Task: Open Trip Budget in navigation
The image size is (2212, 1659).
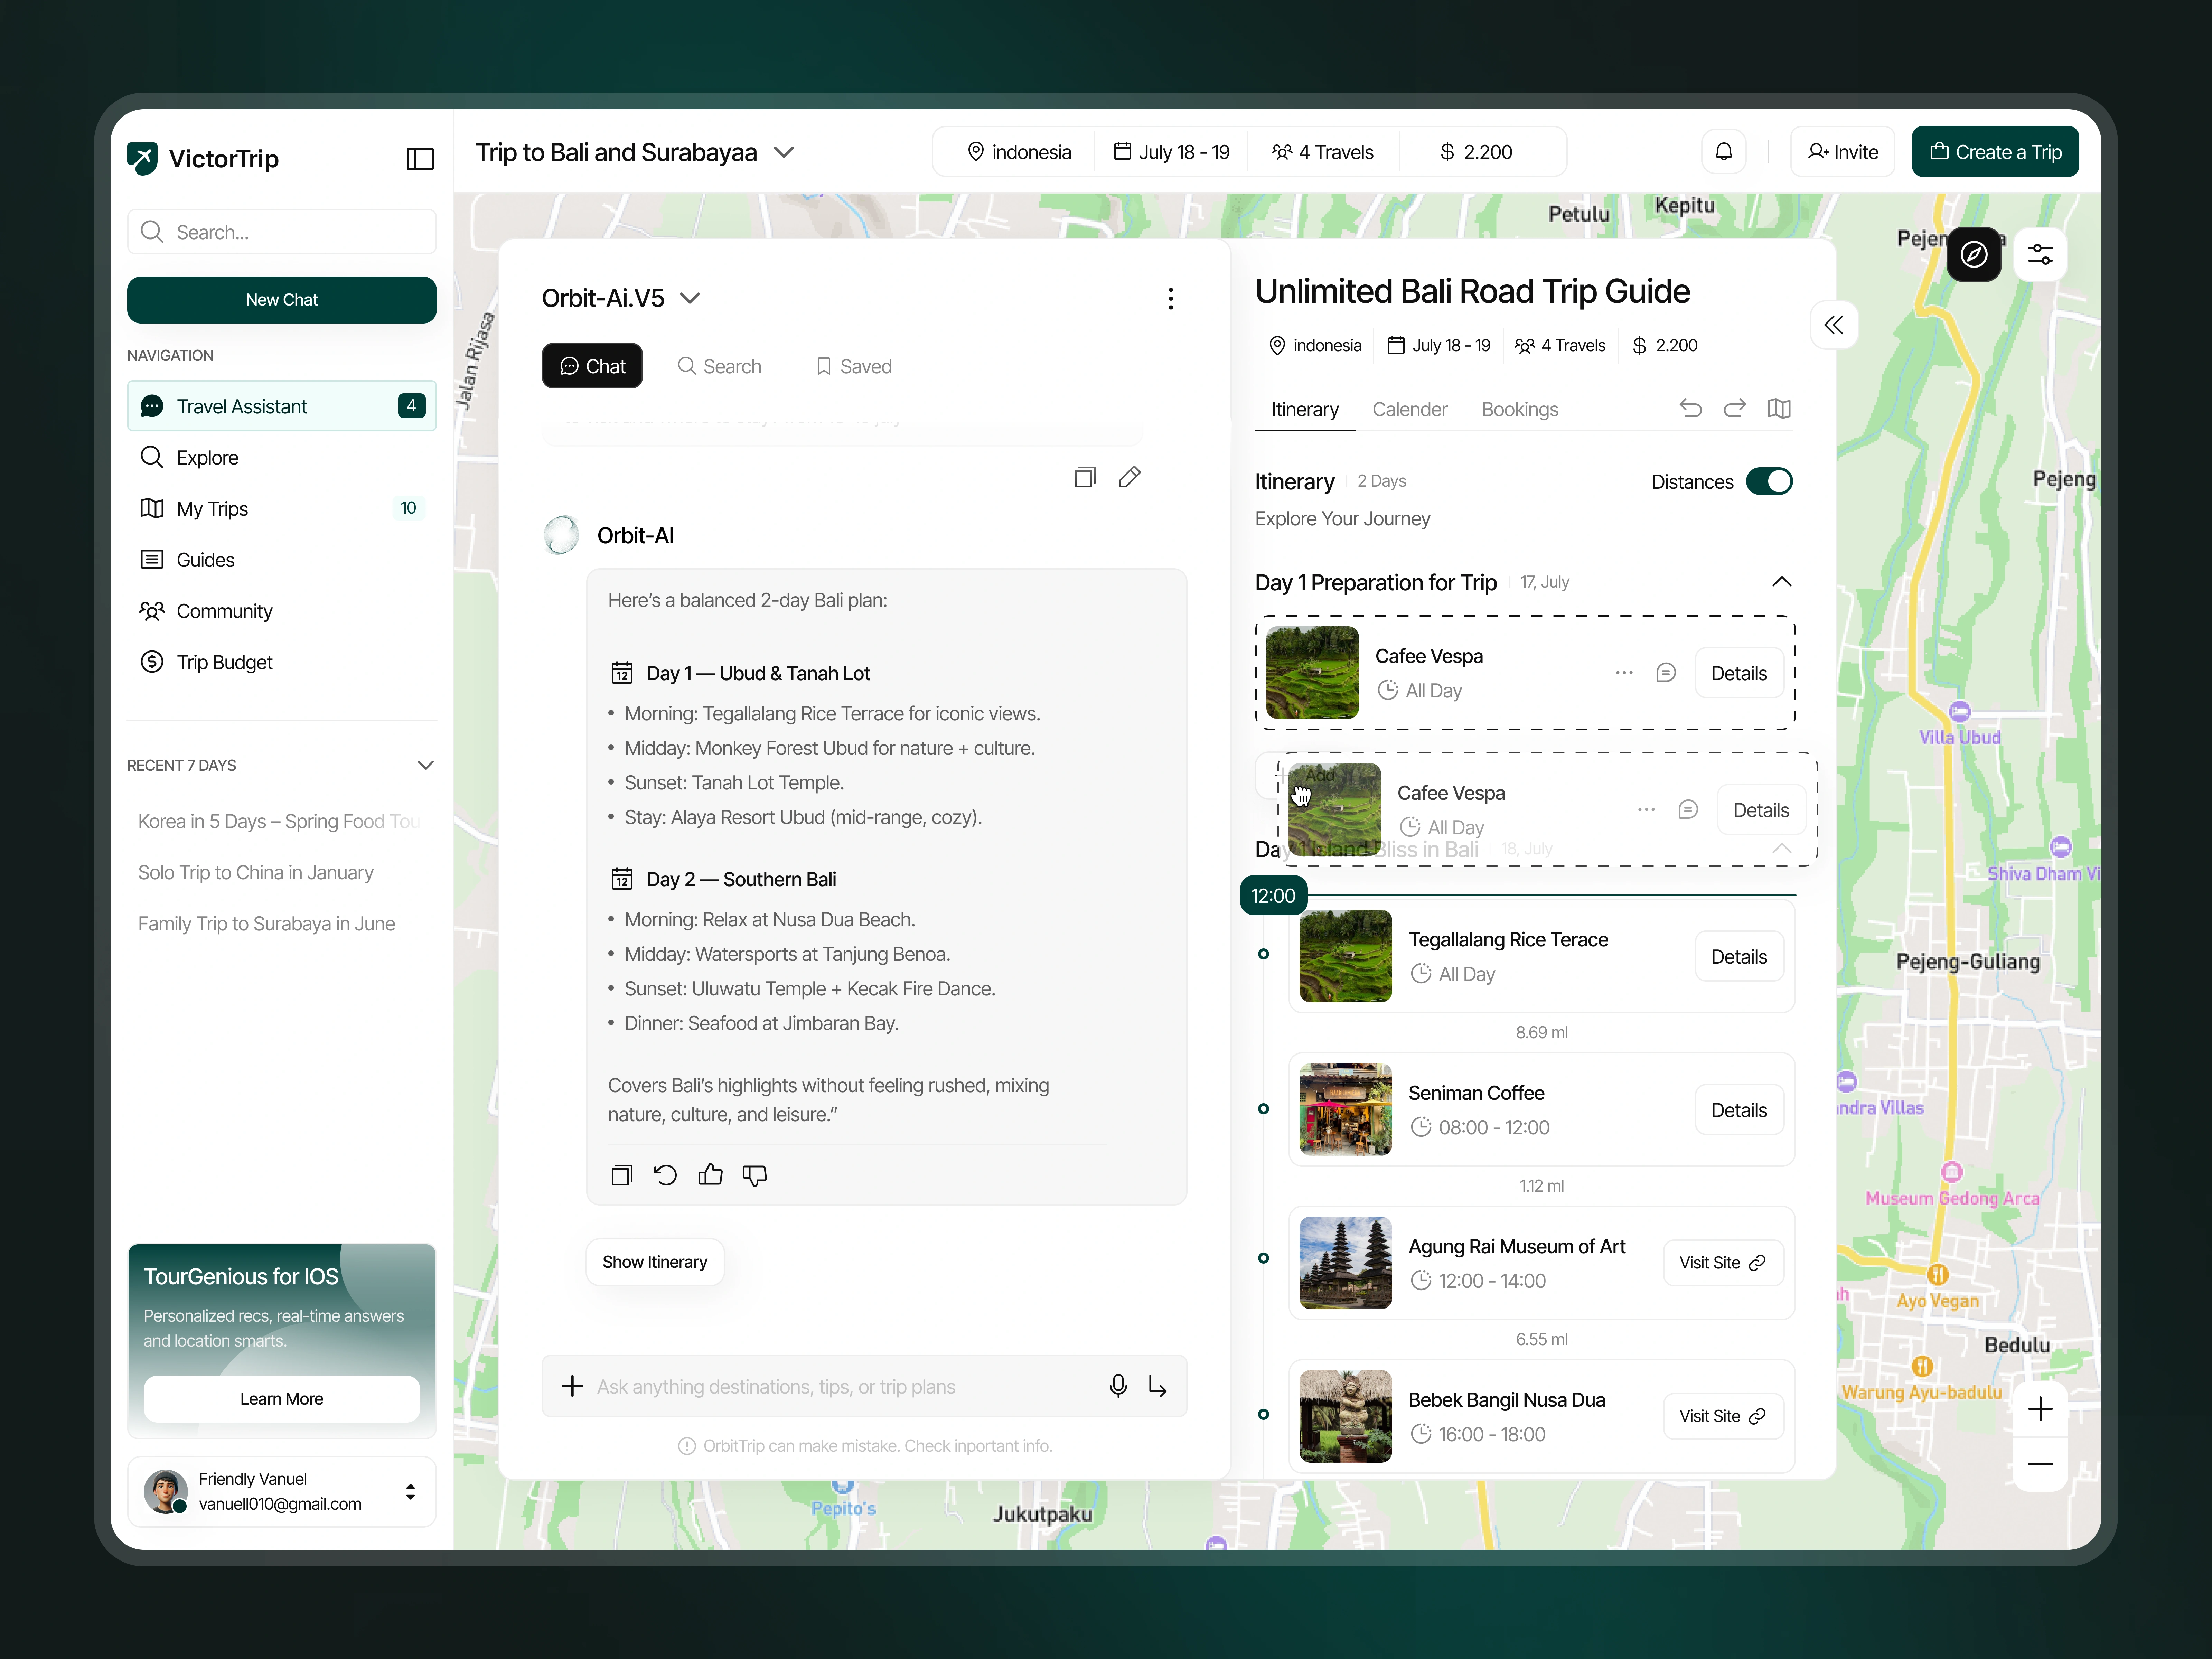Action: pos(282,662)
